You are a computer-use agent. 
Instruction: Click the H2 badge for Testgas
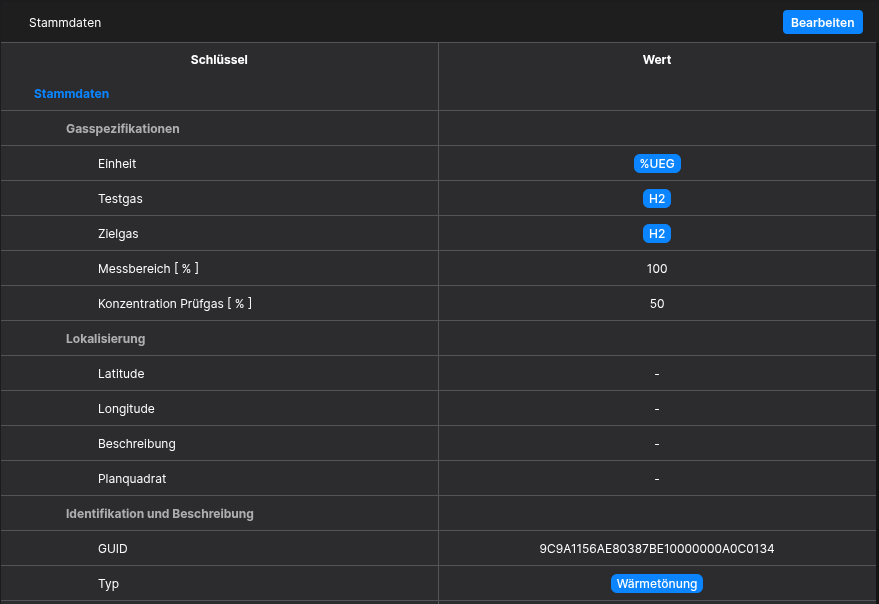point(657,199)
